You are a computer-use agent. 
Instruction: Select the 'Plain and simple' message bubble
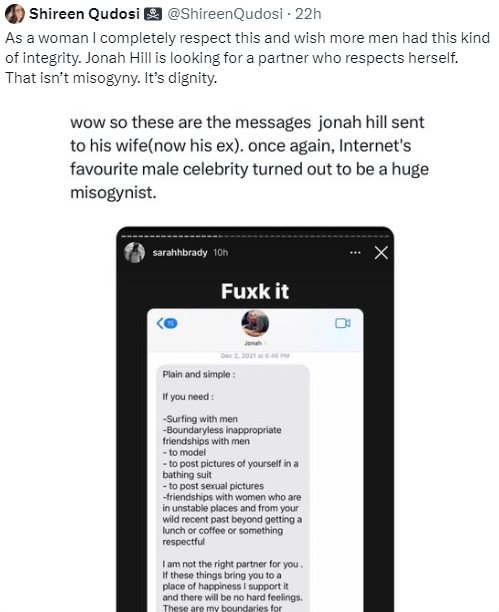click(x=233, y=488)
